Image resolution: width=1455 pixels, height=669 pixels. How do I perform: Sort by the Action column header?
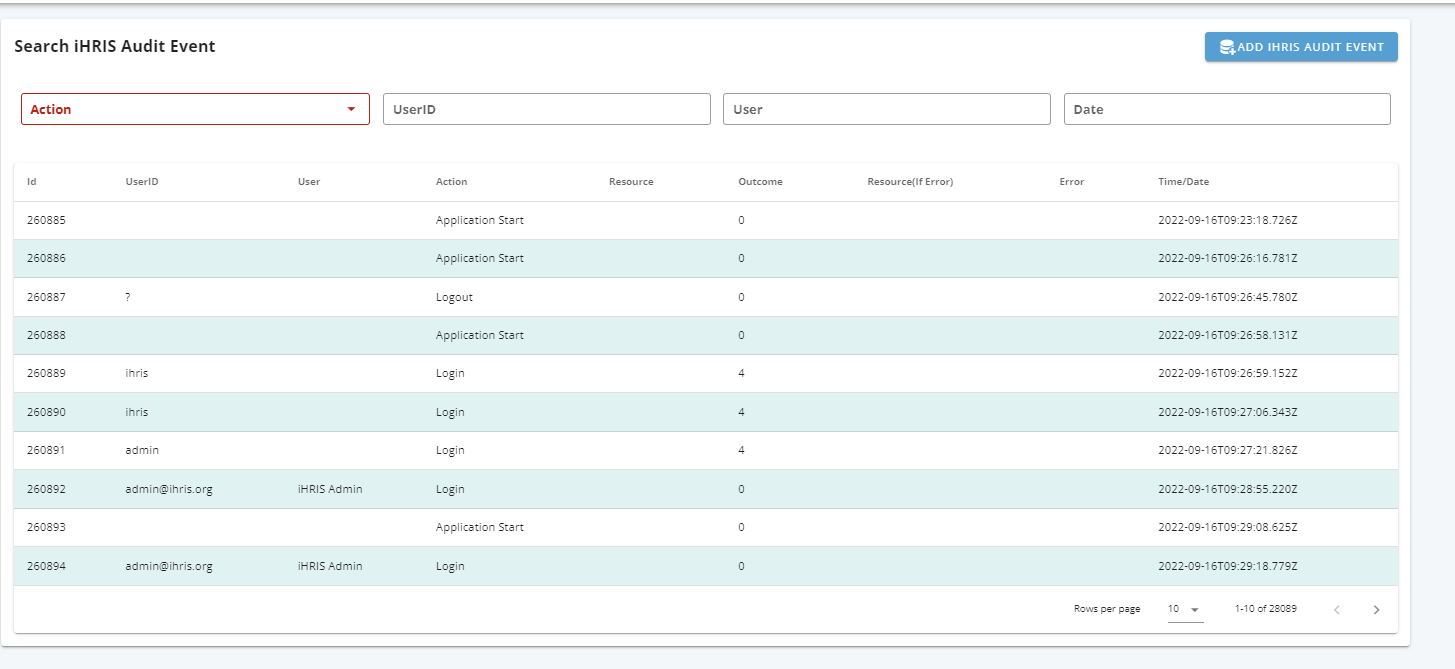point(451,182)
